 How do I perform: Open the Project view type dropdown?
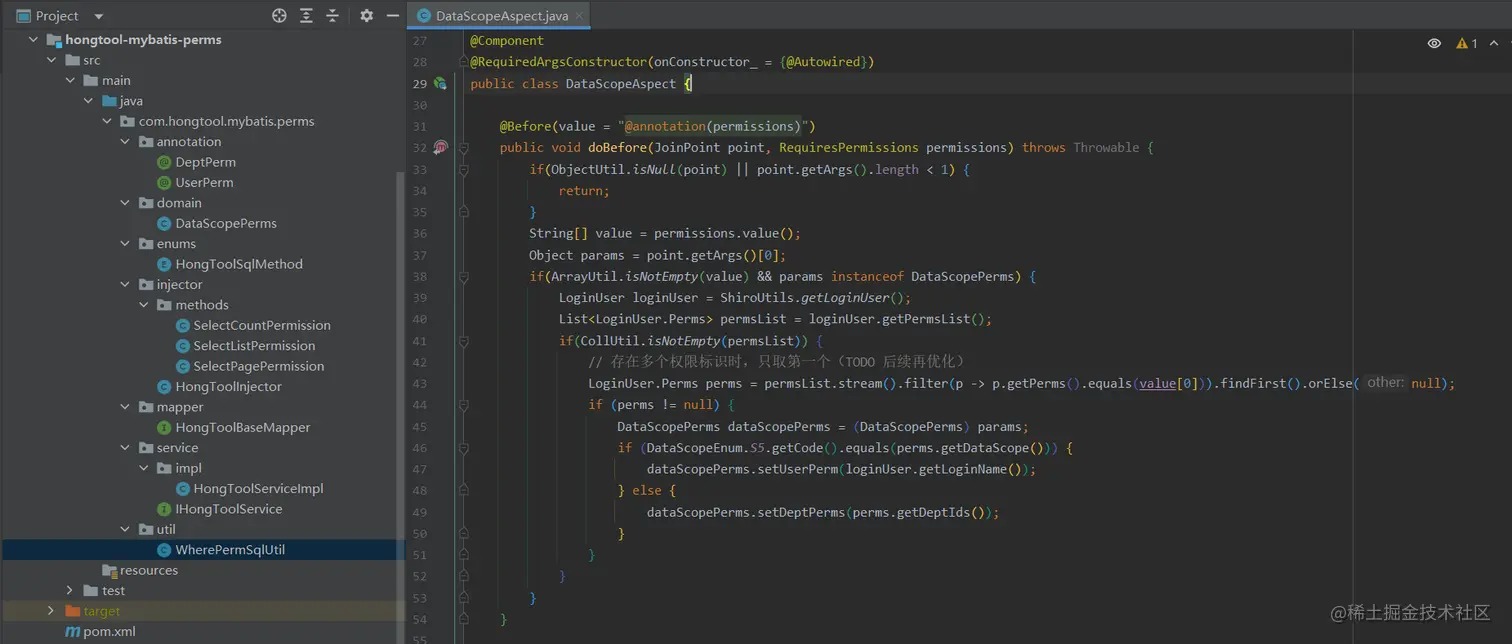pyautogui.click(x=98, y=17)
